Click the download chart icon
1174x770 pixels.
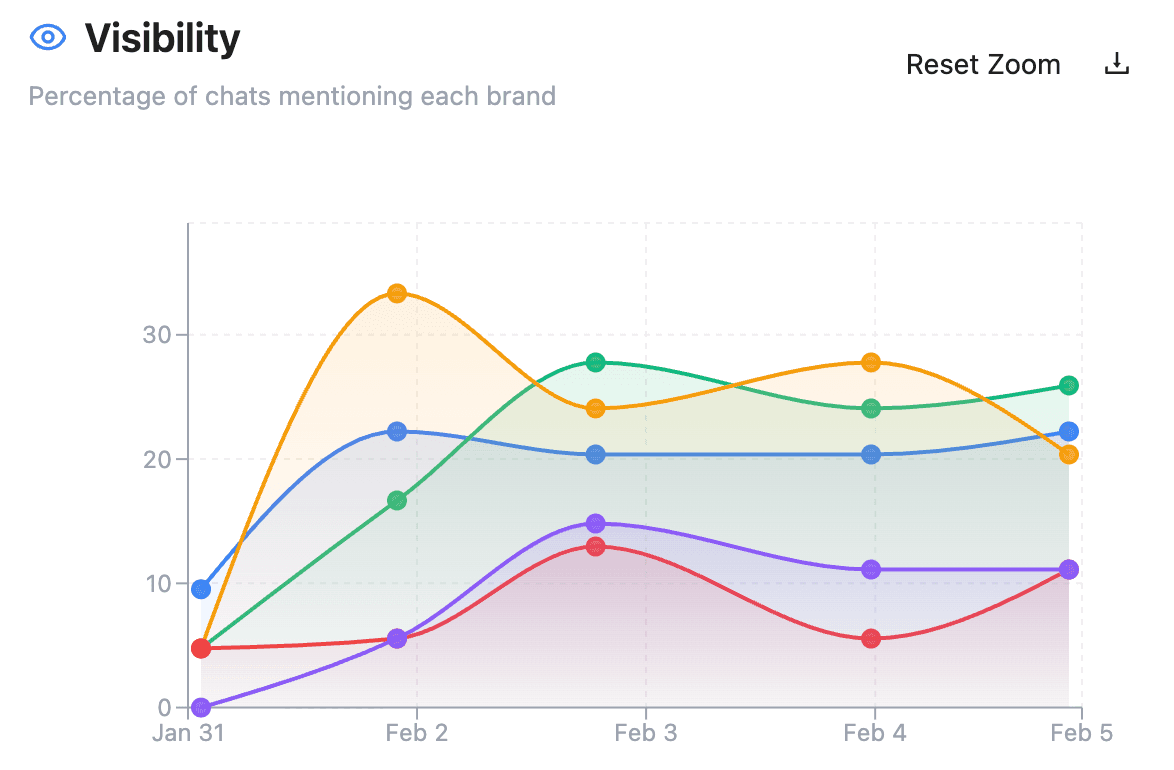click(x=1116, y=64)
